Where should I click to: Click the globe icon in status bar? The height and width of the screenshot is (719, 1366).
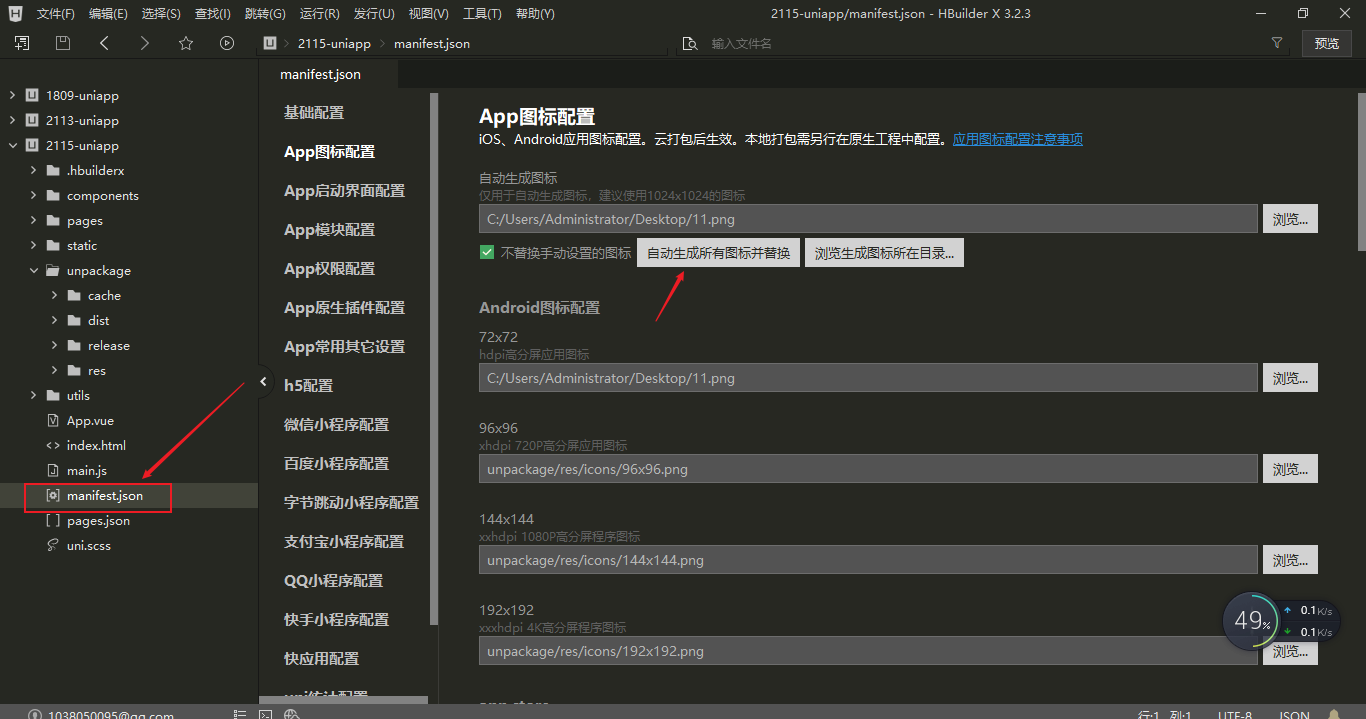coord(291,715)
